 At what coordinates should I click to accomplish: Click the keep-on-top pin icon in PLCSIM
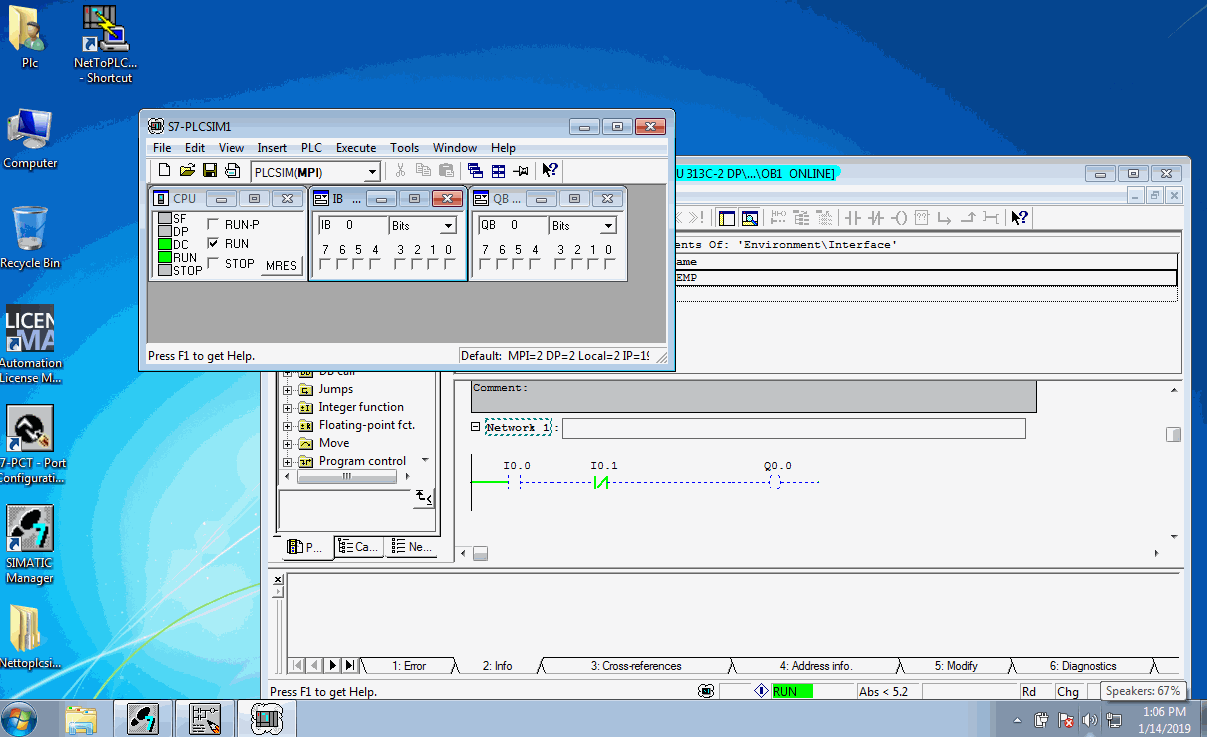[x=521, y=171]
